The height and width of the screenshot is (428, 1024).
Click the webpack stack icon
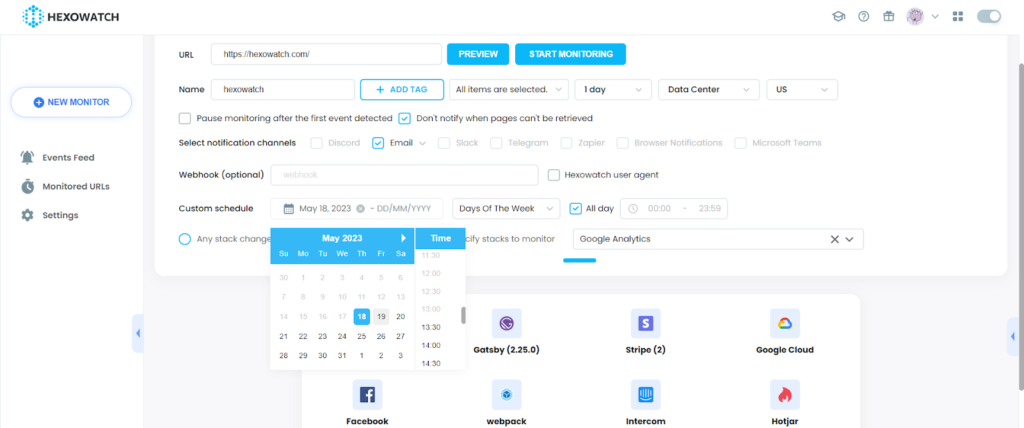[507, 395]
